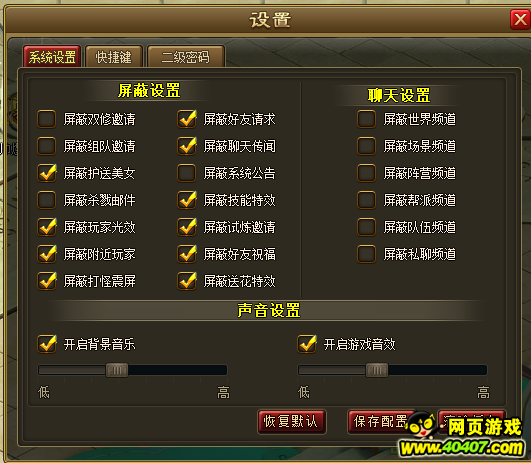Viewport: 531px width, 463px height.
Task: Turn off 开启游戏音效 checkbox
Action: coord(307,344)
